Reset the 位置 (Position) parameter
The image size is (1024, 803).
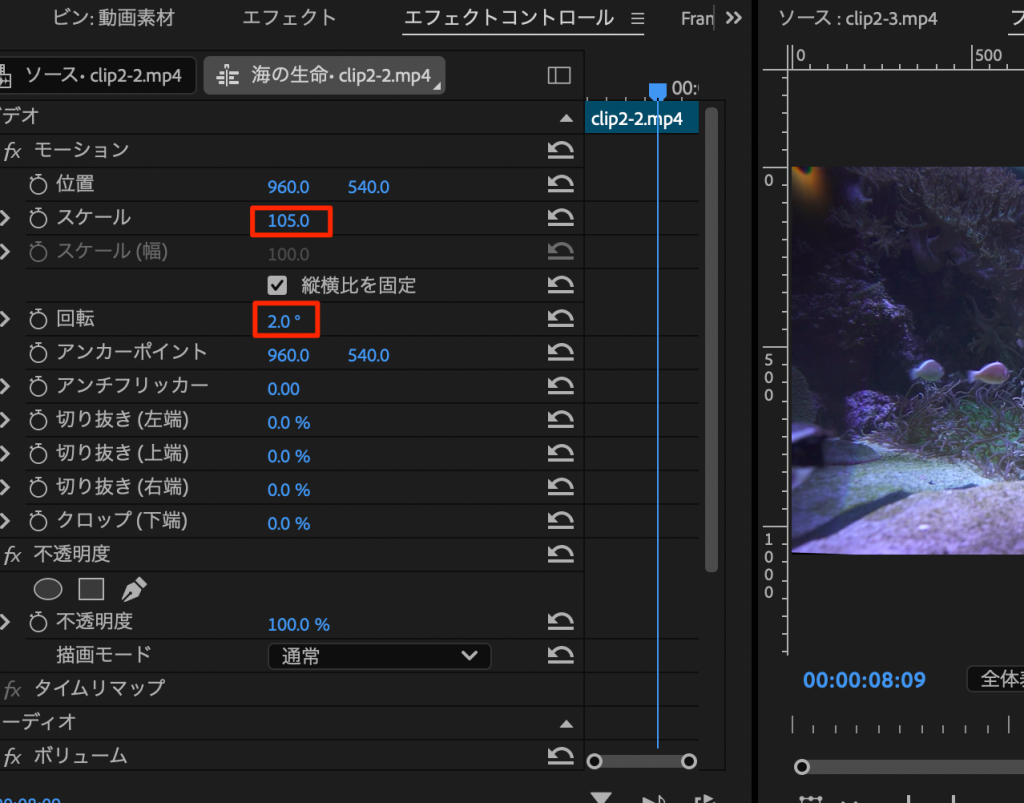click(x=560, y=185)
